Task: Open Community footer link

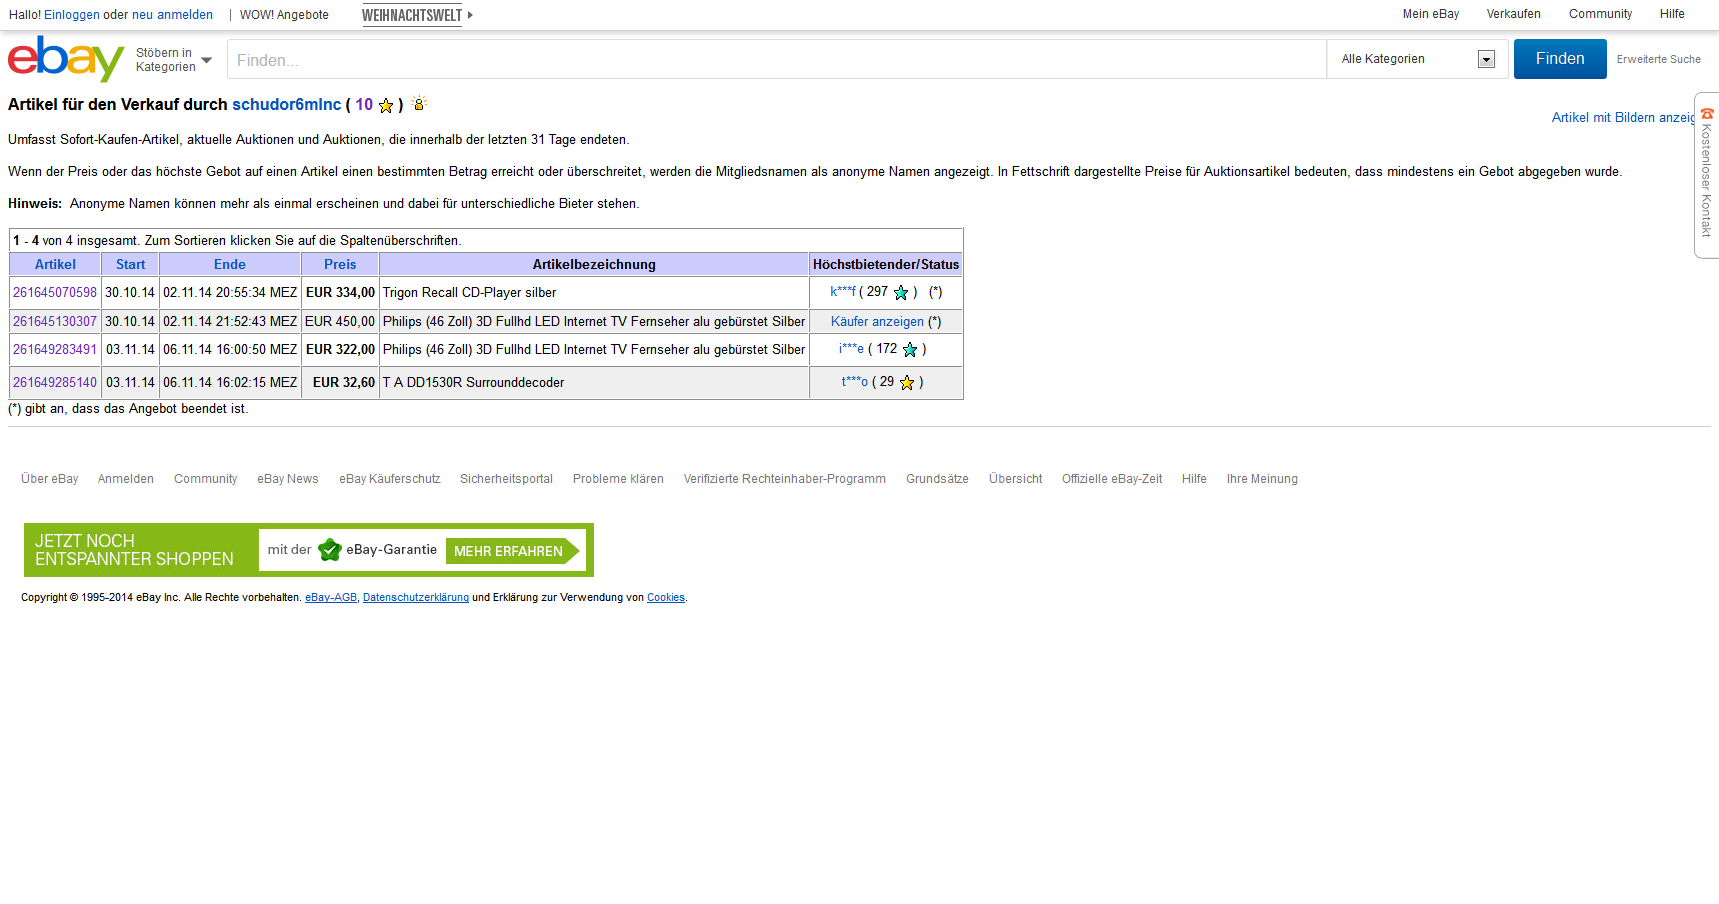Action: point(206,479)
